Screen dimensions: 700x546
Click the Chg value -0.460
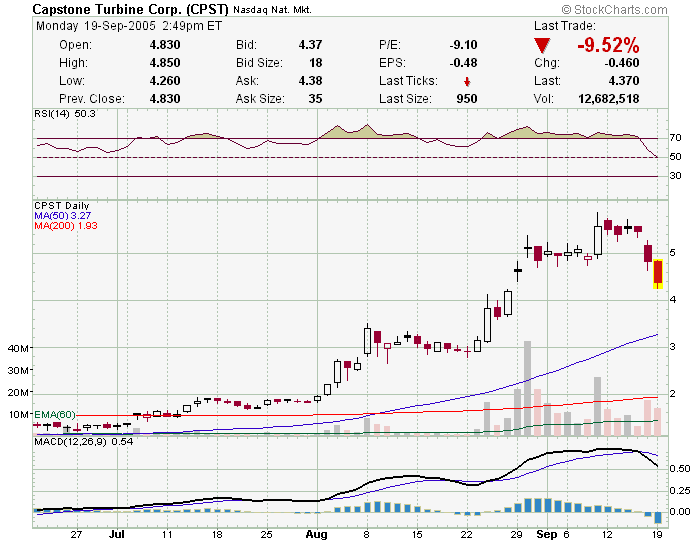621,63
